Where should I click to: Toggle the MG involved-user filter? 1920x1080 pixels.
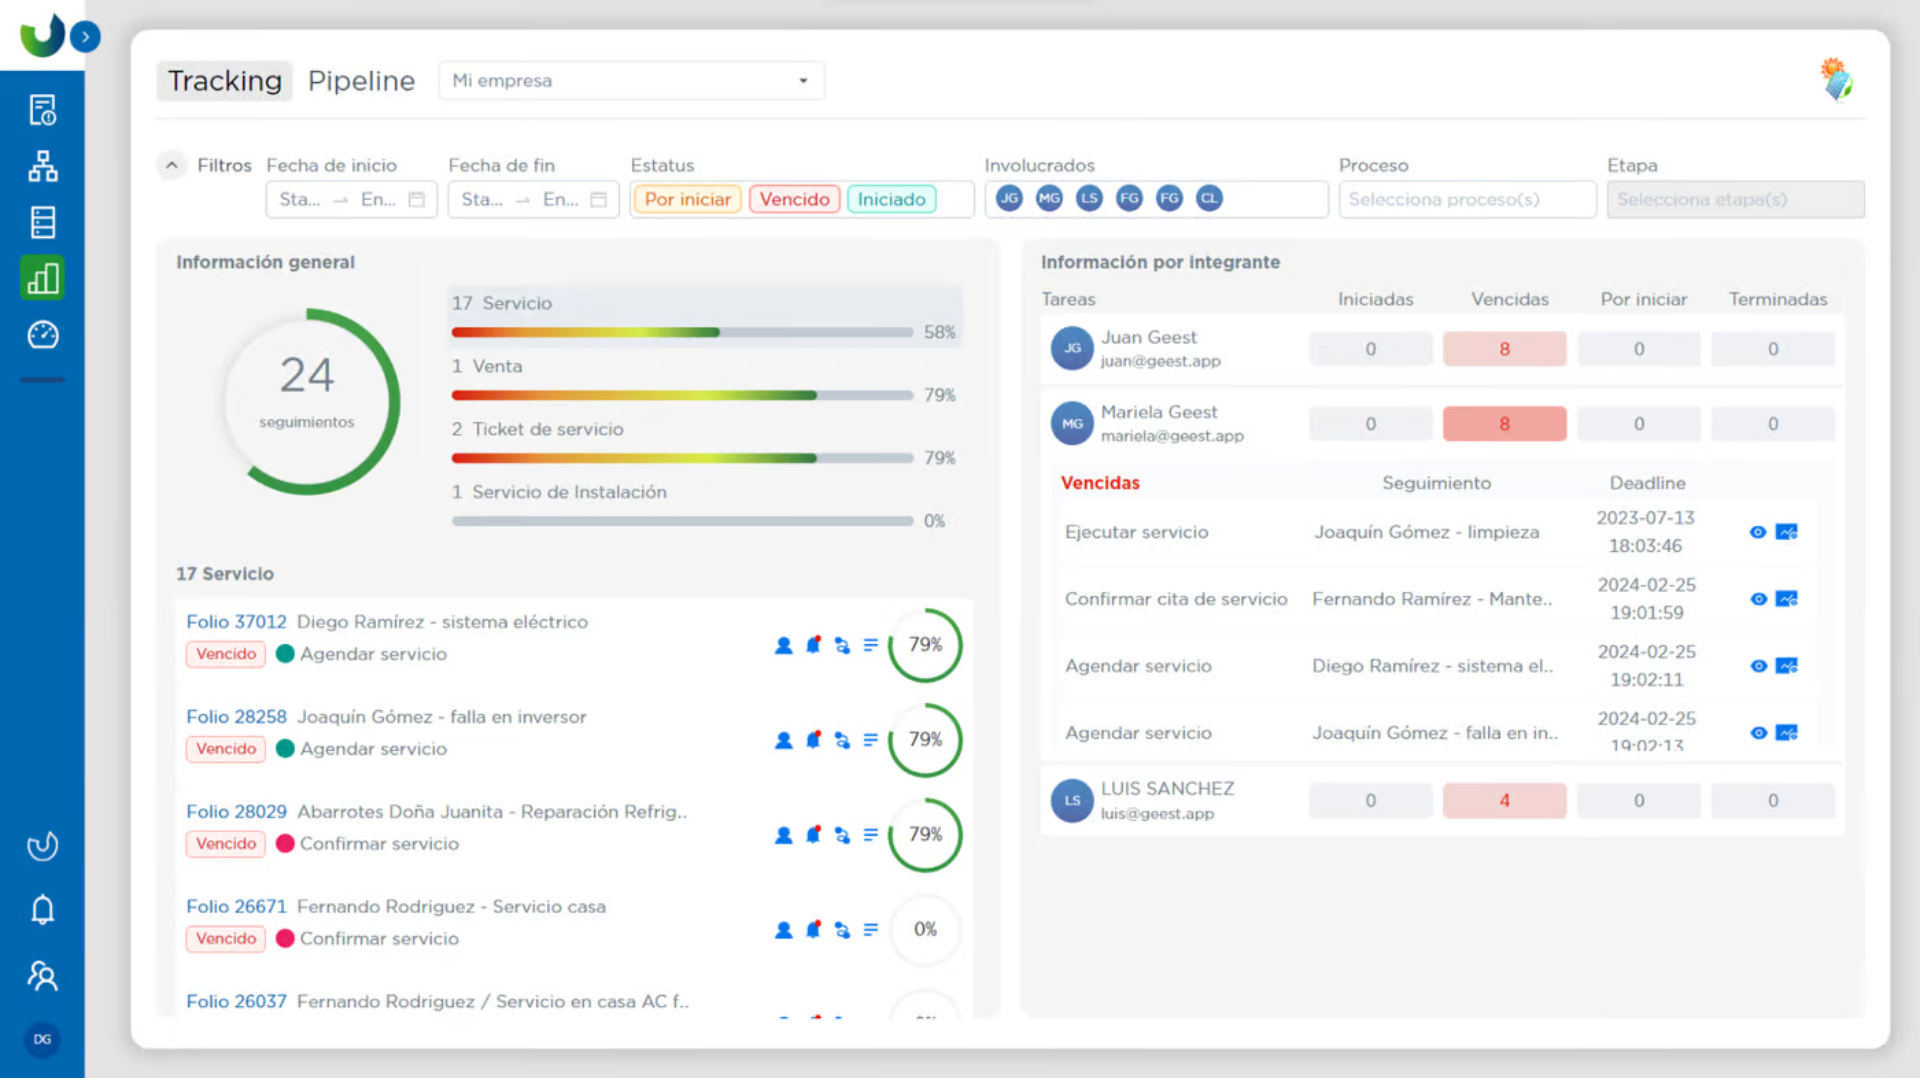point(1049,198)
